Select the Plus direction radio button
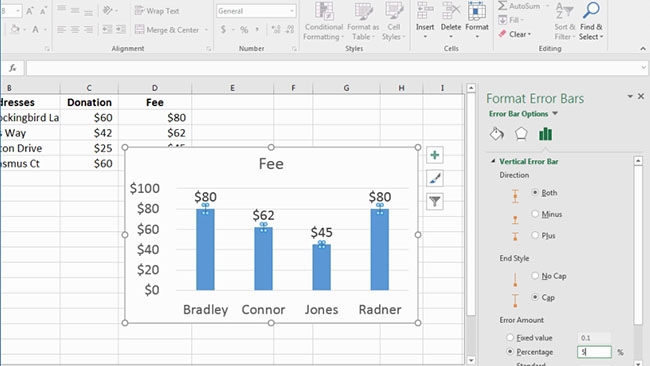The image size is (650, 366). (x=535, y=235)
